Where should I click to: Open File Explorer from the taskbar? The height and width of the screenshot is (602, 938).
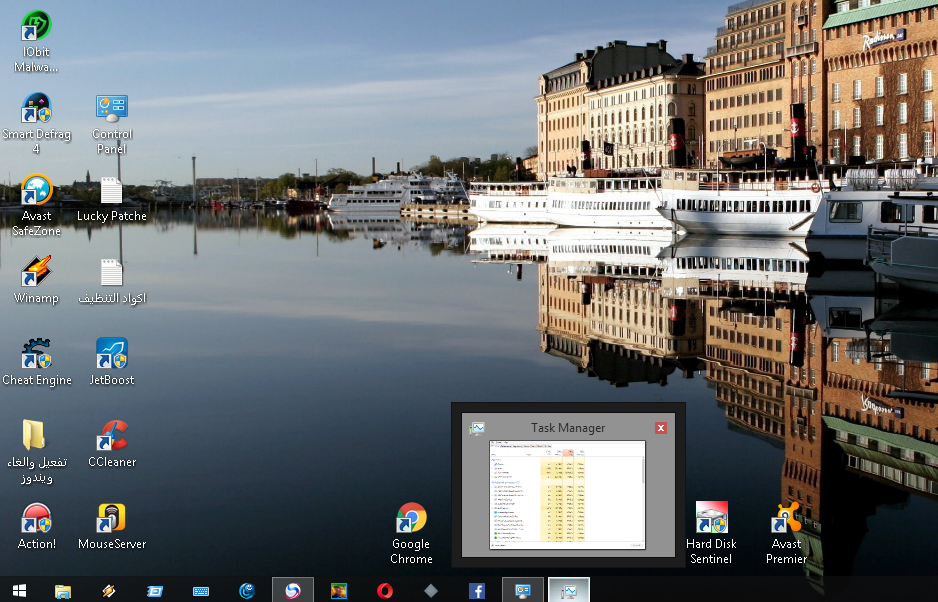point(62,590)
